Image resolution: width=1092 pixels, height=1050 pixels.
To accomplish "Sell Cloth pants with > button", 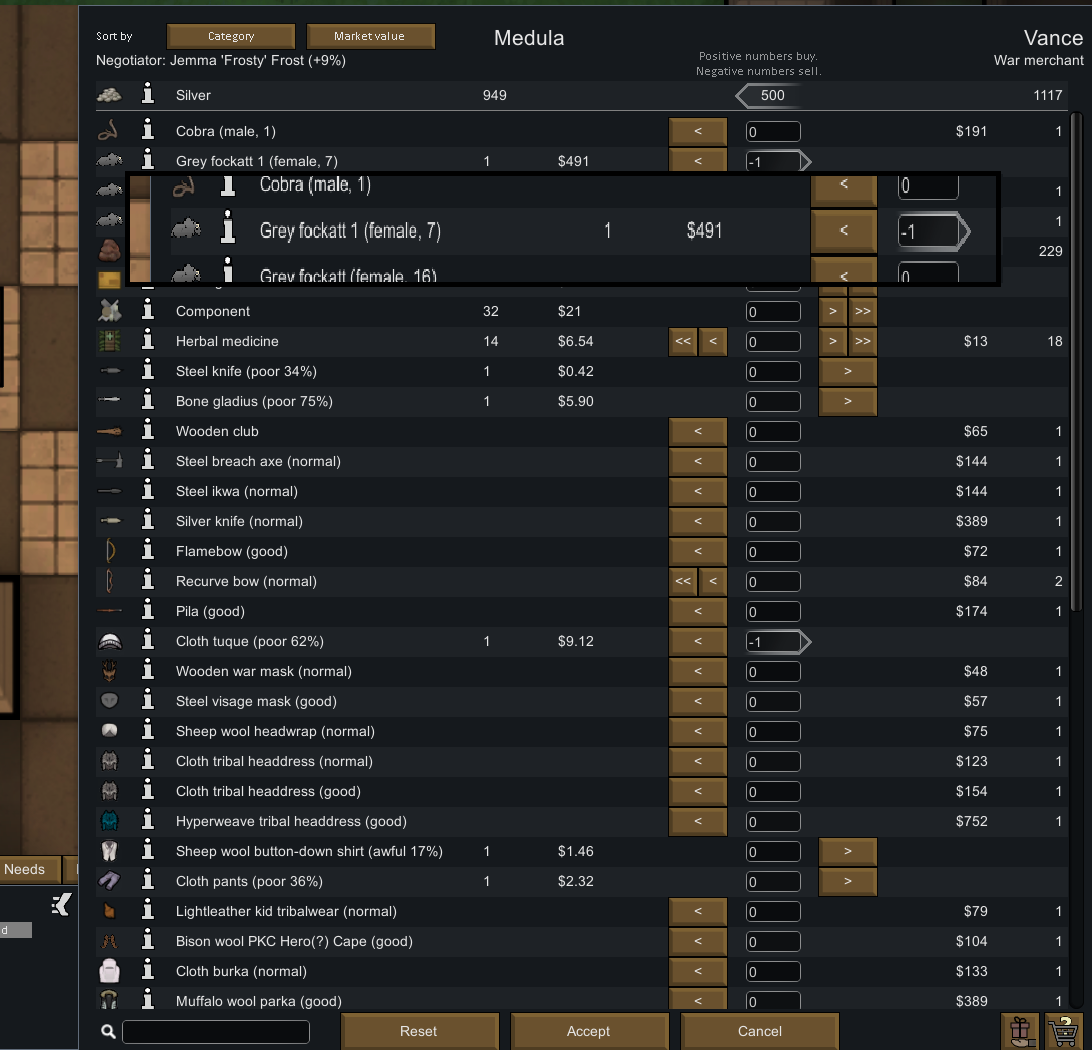I will coord(848,881).
